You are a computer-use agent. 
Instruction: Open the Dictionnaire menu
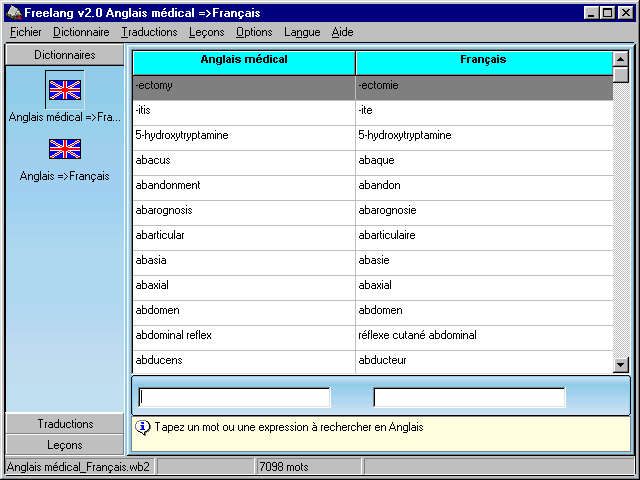click(x=81, y=32)
